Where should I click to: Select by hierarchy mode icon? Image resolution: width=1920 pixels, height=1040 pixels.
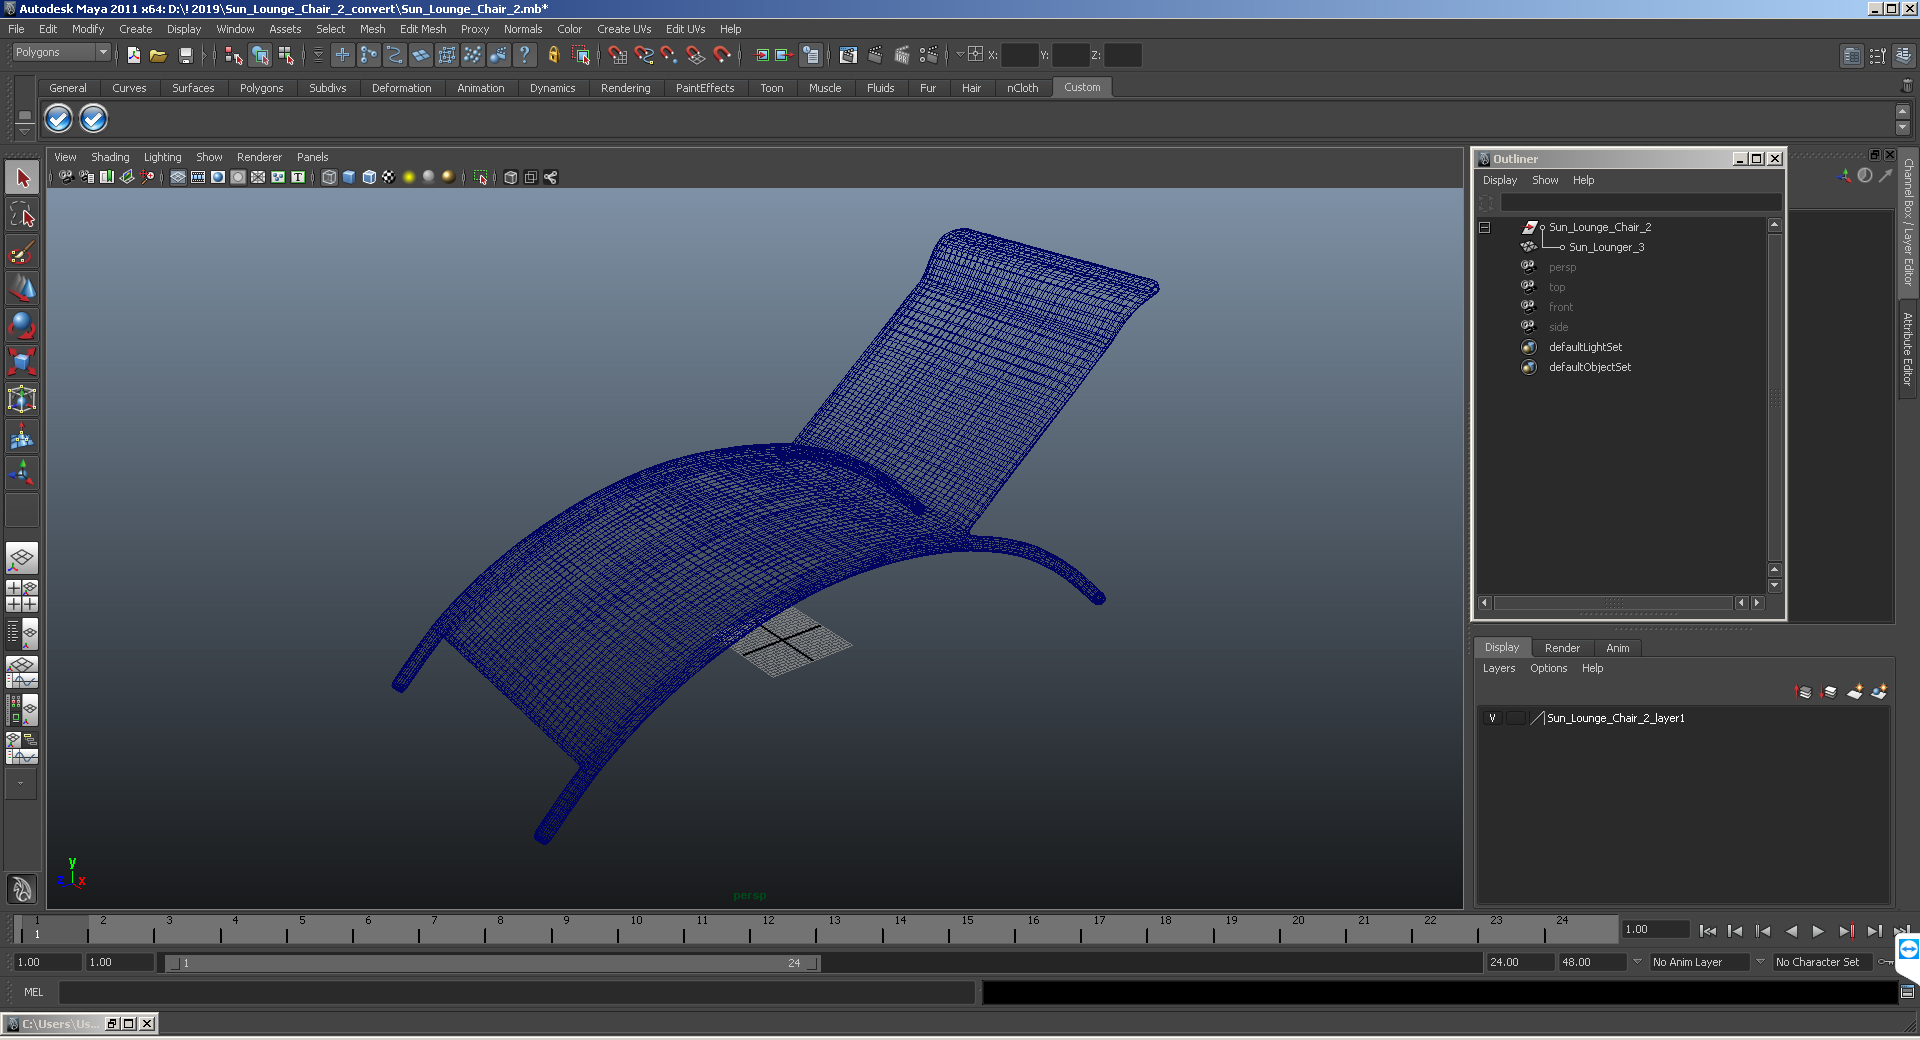point(233,55)
